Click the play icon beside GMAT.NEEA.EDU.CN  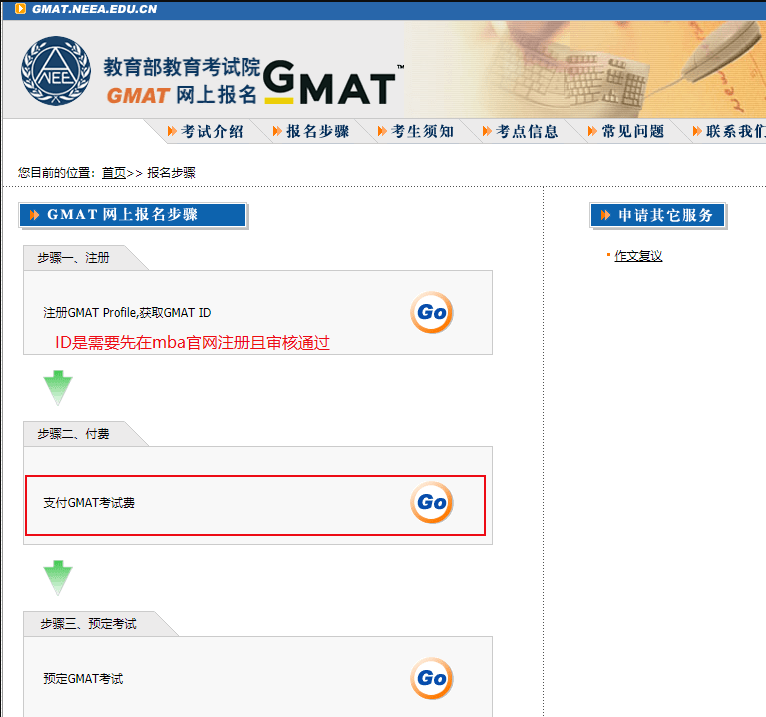click(20, 9)
